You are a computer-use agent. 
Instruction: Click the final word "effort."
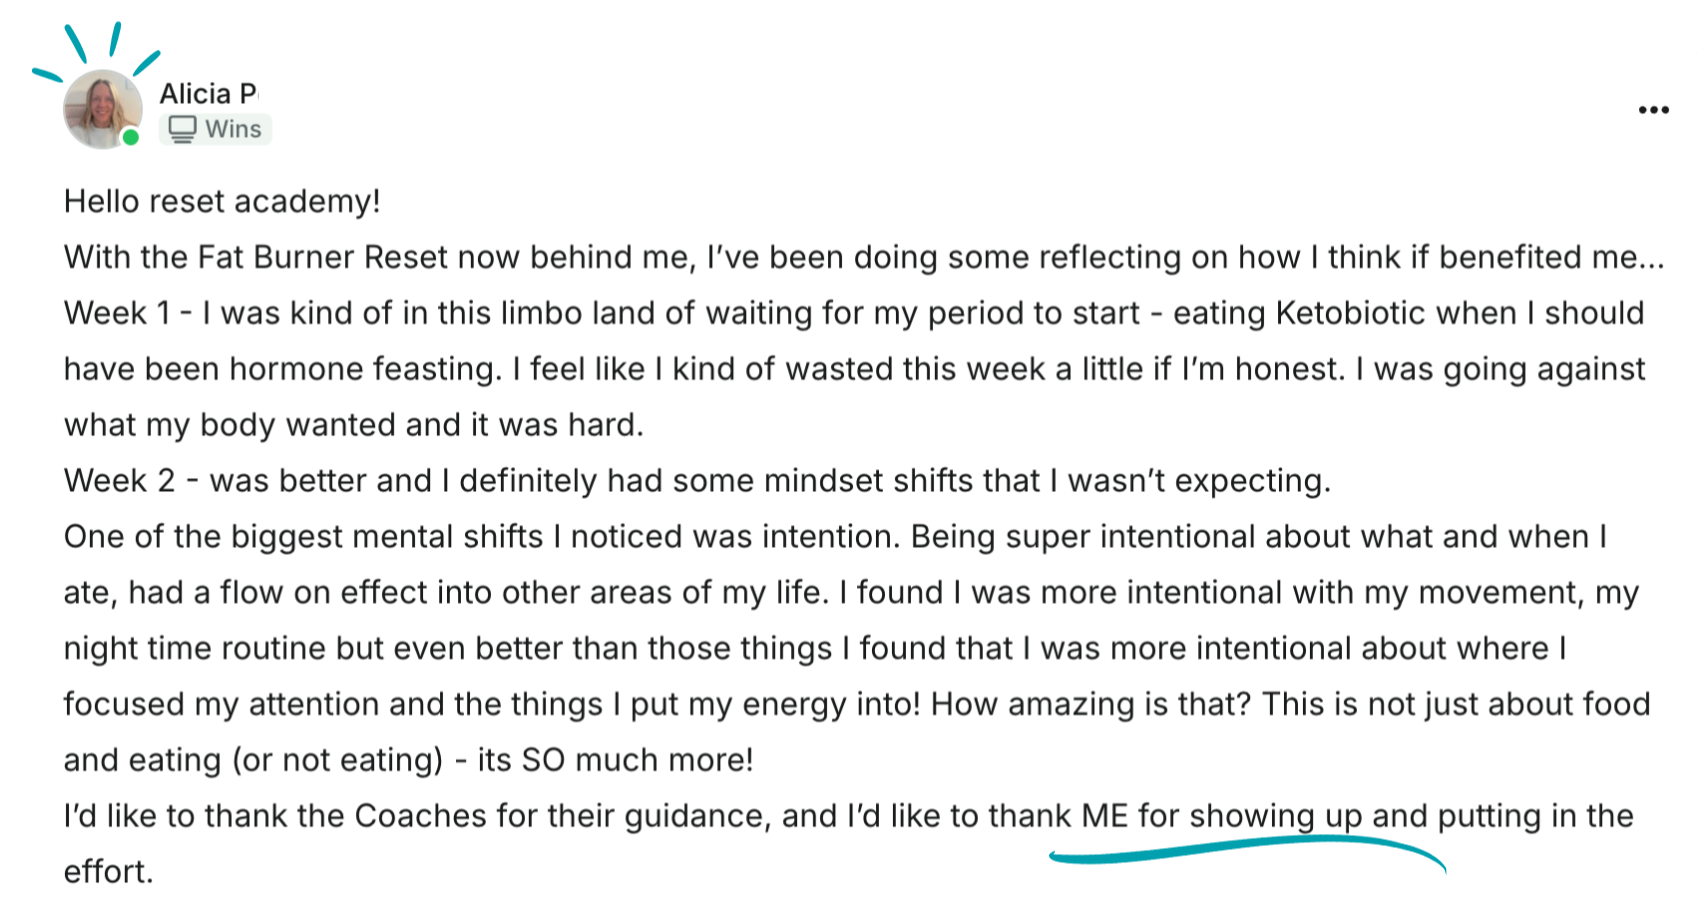click(x=108, y=872)
